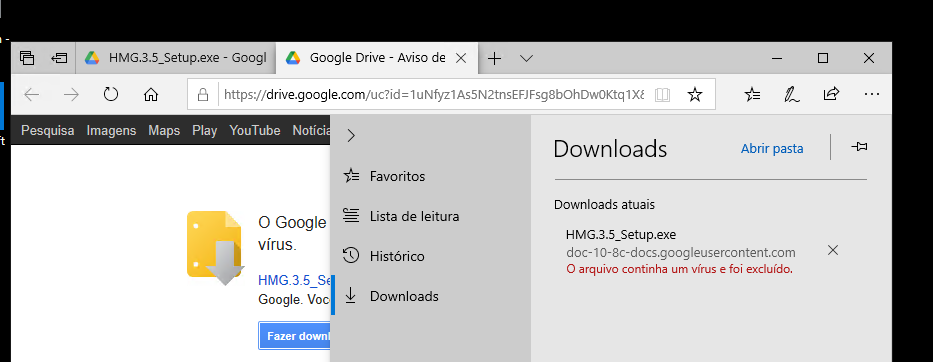The image size is (933, 362).
Task: Set these tabs aside icon
Action: [x=59, y=58]
